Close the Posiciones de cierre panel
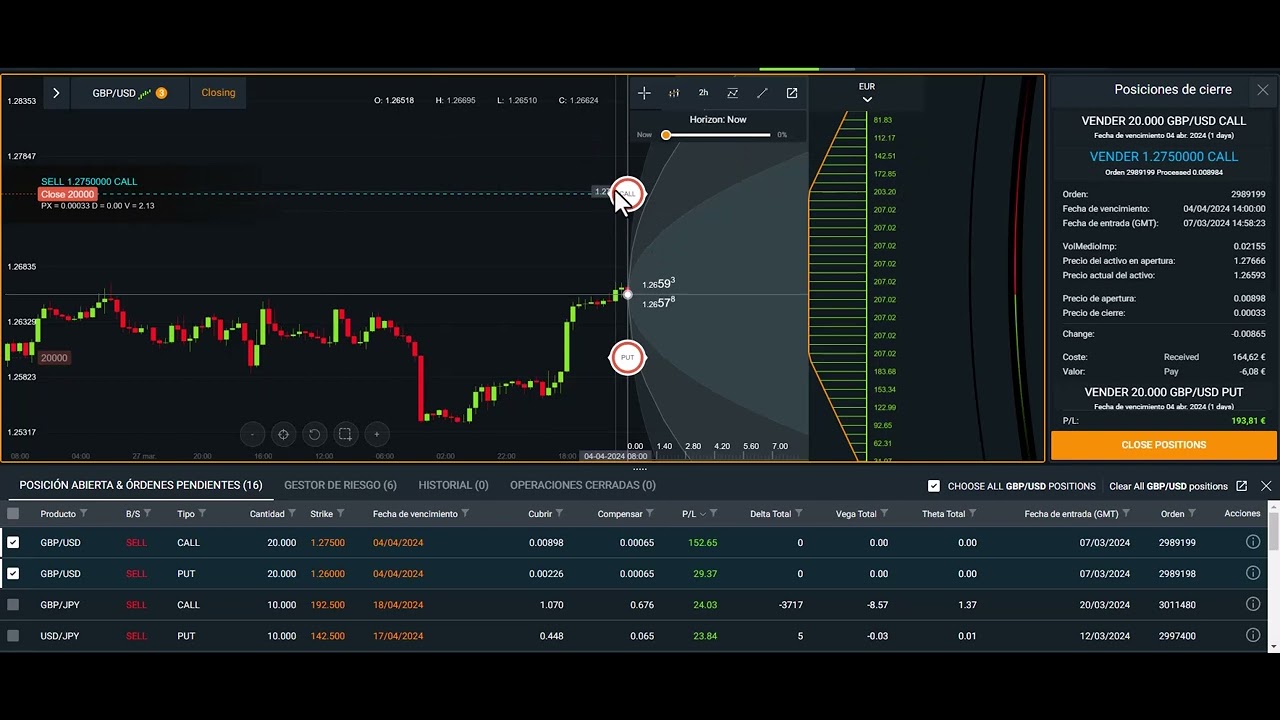The image size is (1280, 720). tap(1263, 90)
